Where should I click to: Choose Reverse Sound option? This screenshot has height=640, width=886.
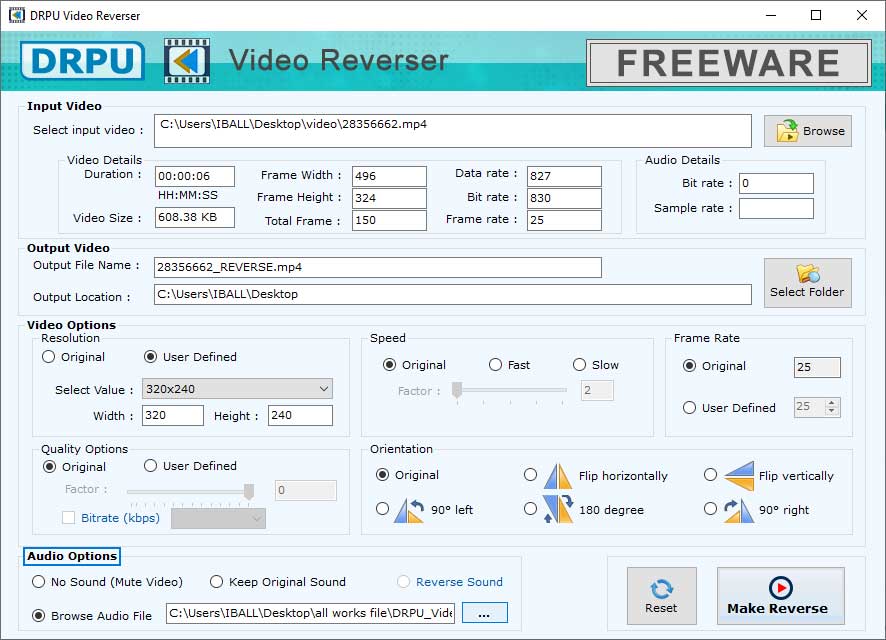[403, 582]
